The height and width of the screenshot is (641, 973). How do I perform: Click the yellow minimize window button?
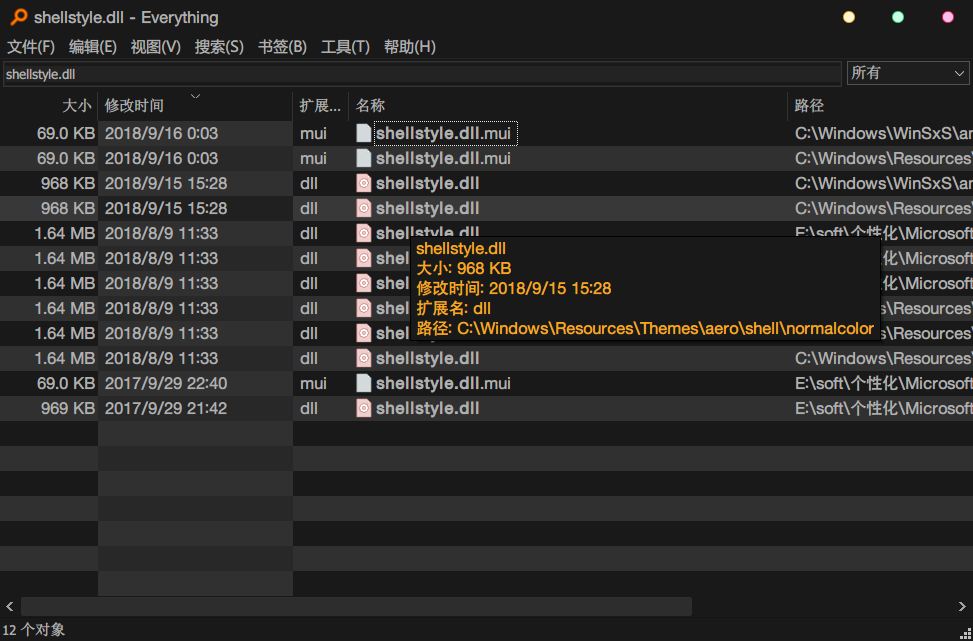849,17
